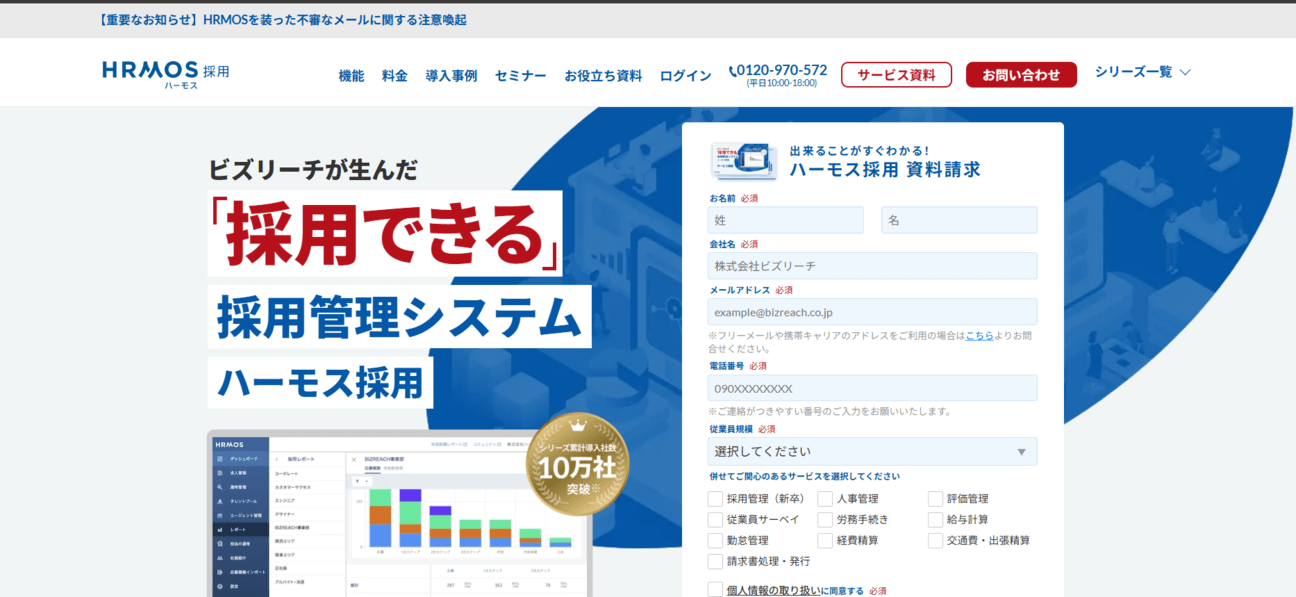Viewport: 1296px width, 597px height.
Task: Expand the シリーズ一覧 menu
Action: pos(1142,72)
